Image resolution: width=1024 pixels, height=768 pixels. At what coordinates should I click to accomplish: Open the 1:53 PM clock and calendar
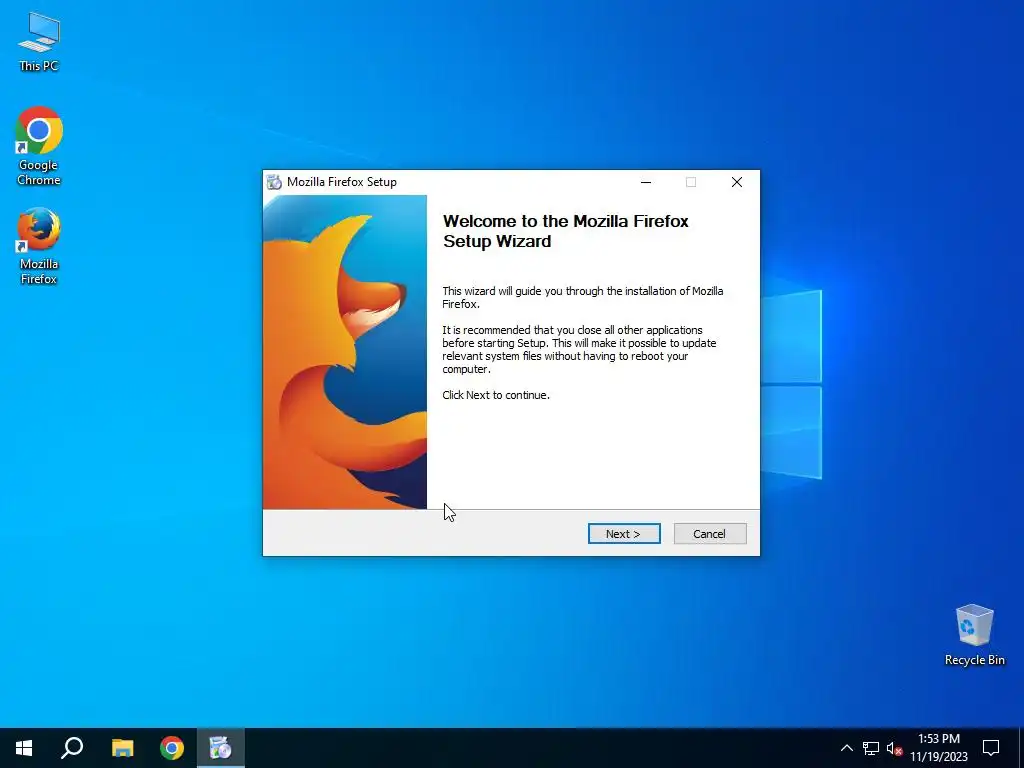[939, 748]
